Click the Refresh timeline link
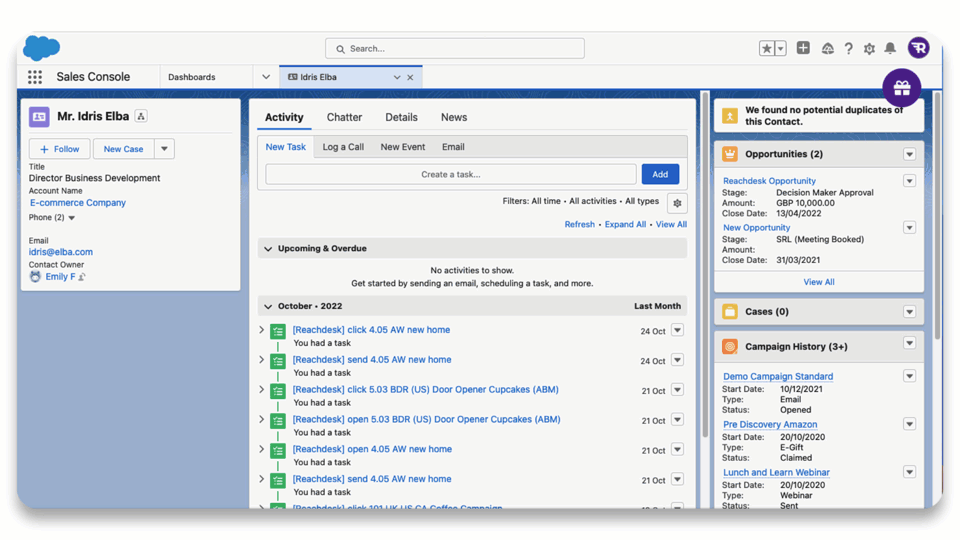Viewport: 960px width, 540px height. pos(579,225)
